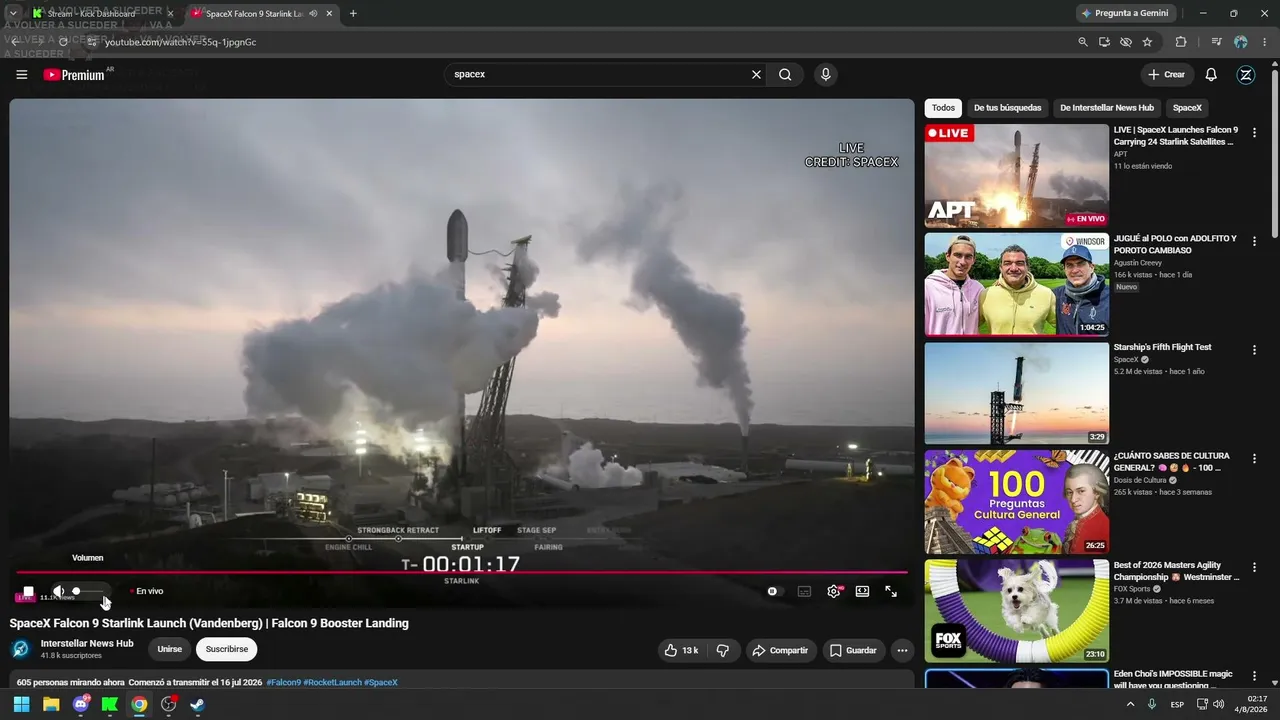The width and height of the screenshot is (1280, 720).
Task: Bookmark this page with the star icon
Action: tap(1147, 42)
